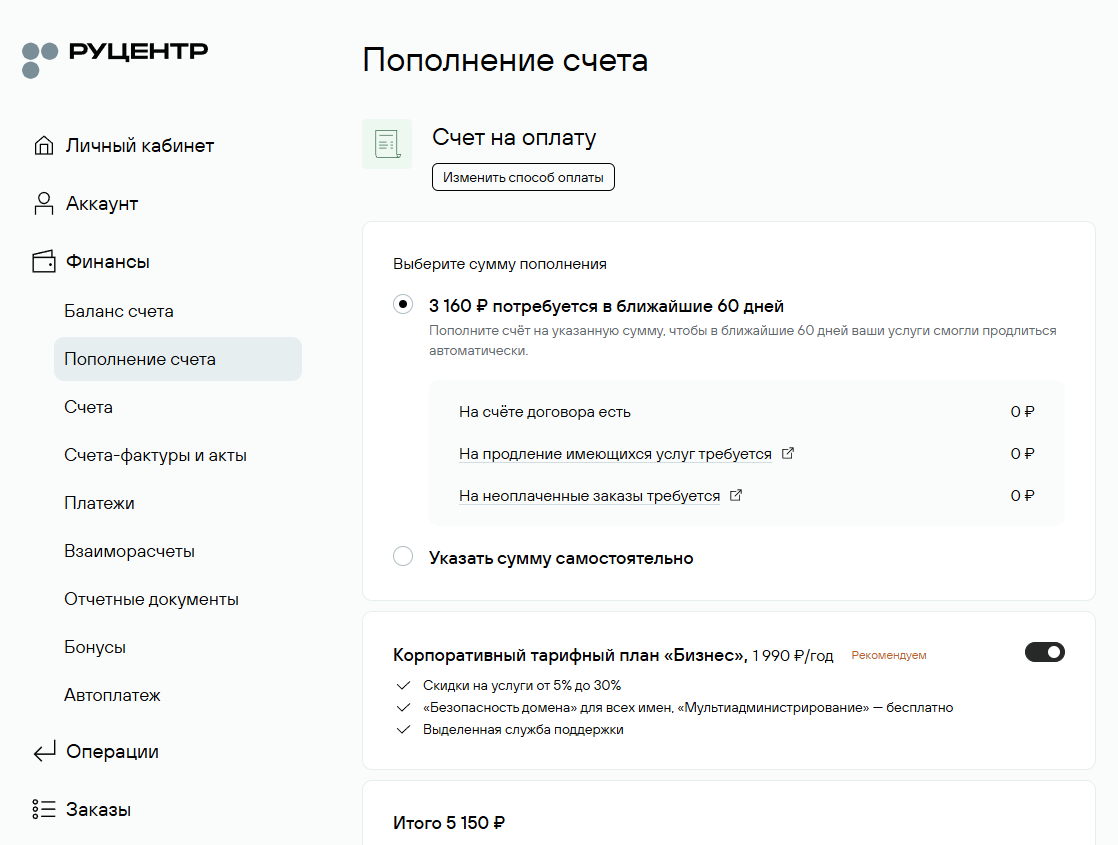Open Личный кабинет via the house icon
The image size is (1118, 845).
(x=43, y=146)
